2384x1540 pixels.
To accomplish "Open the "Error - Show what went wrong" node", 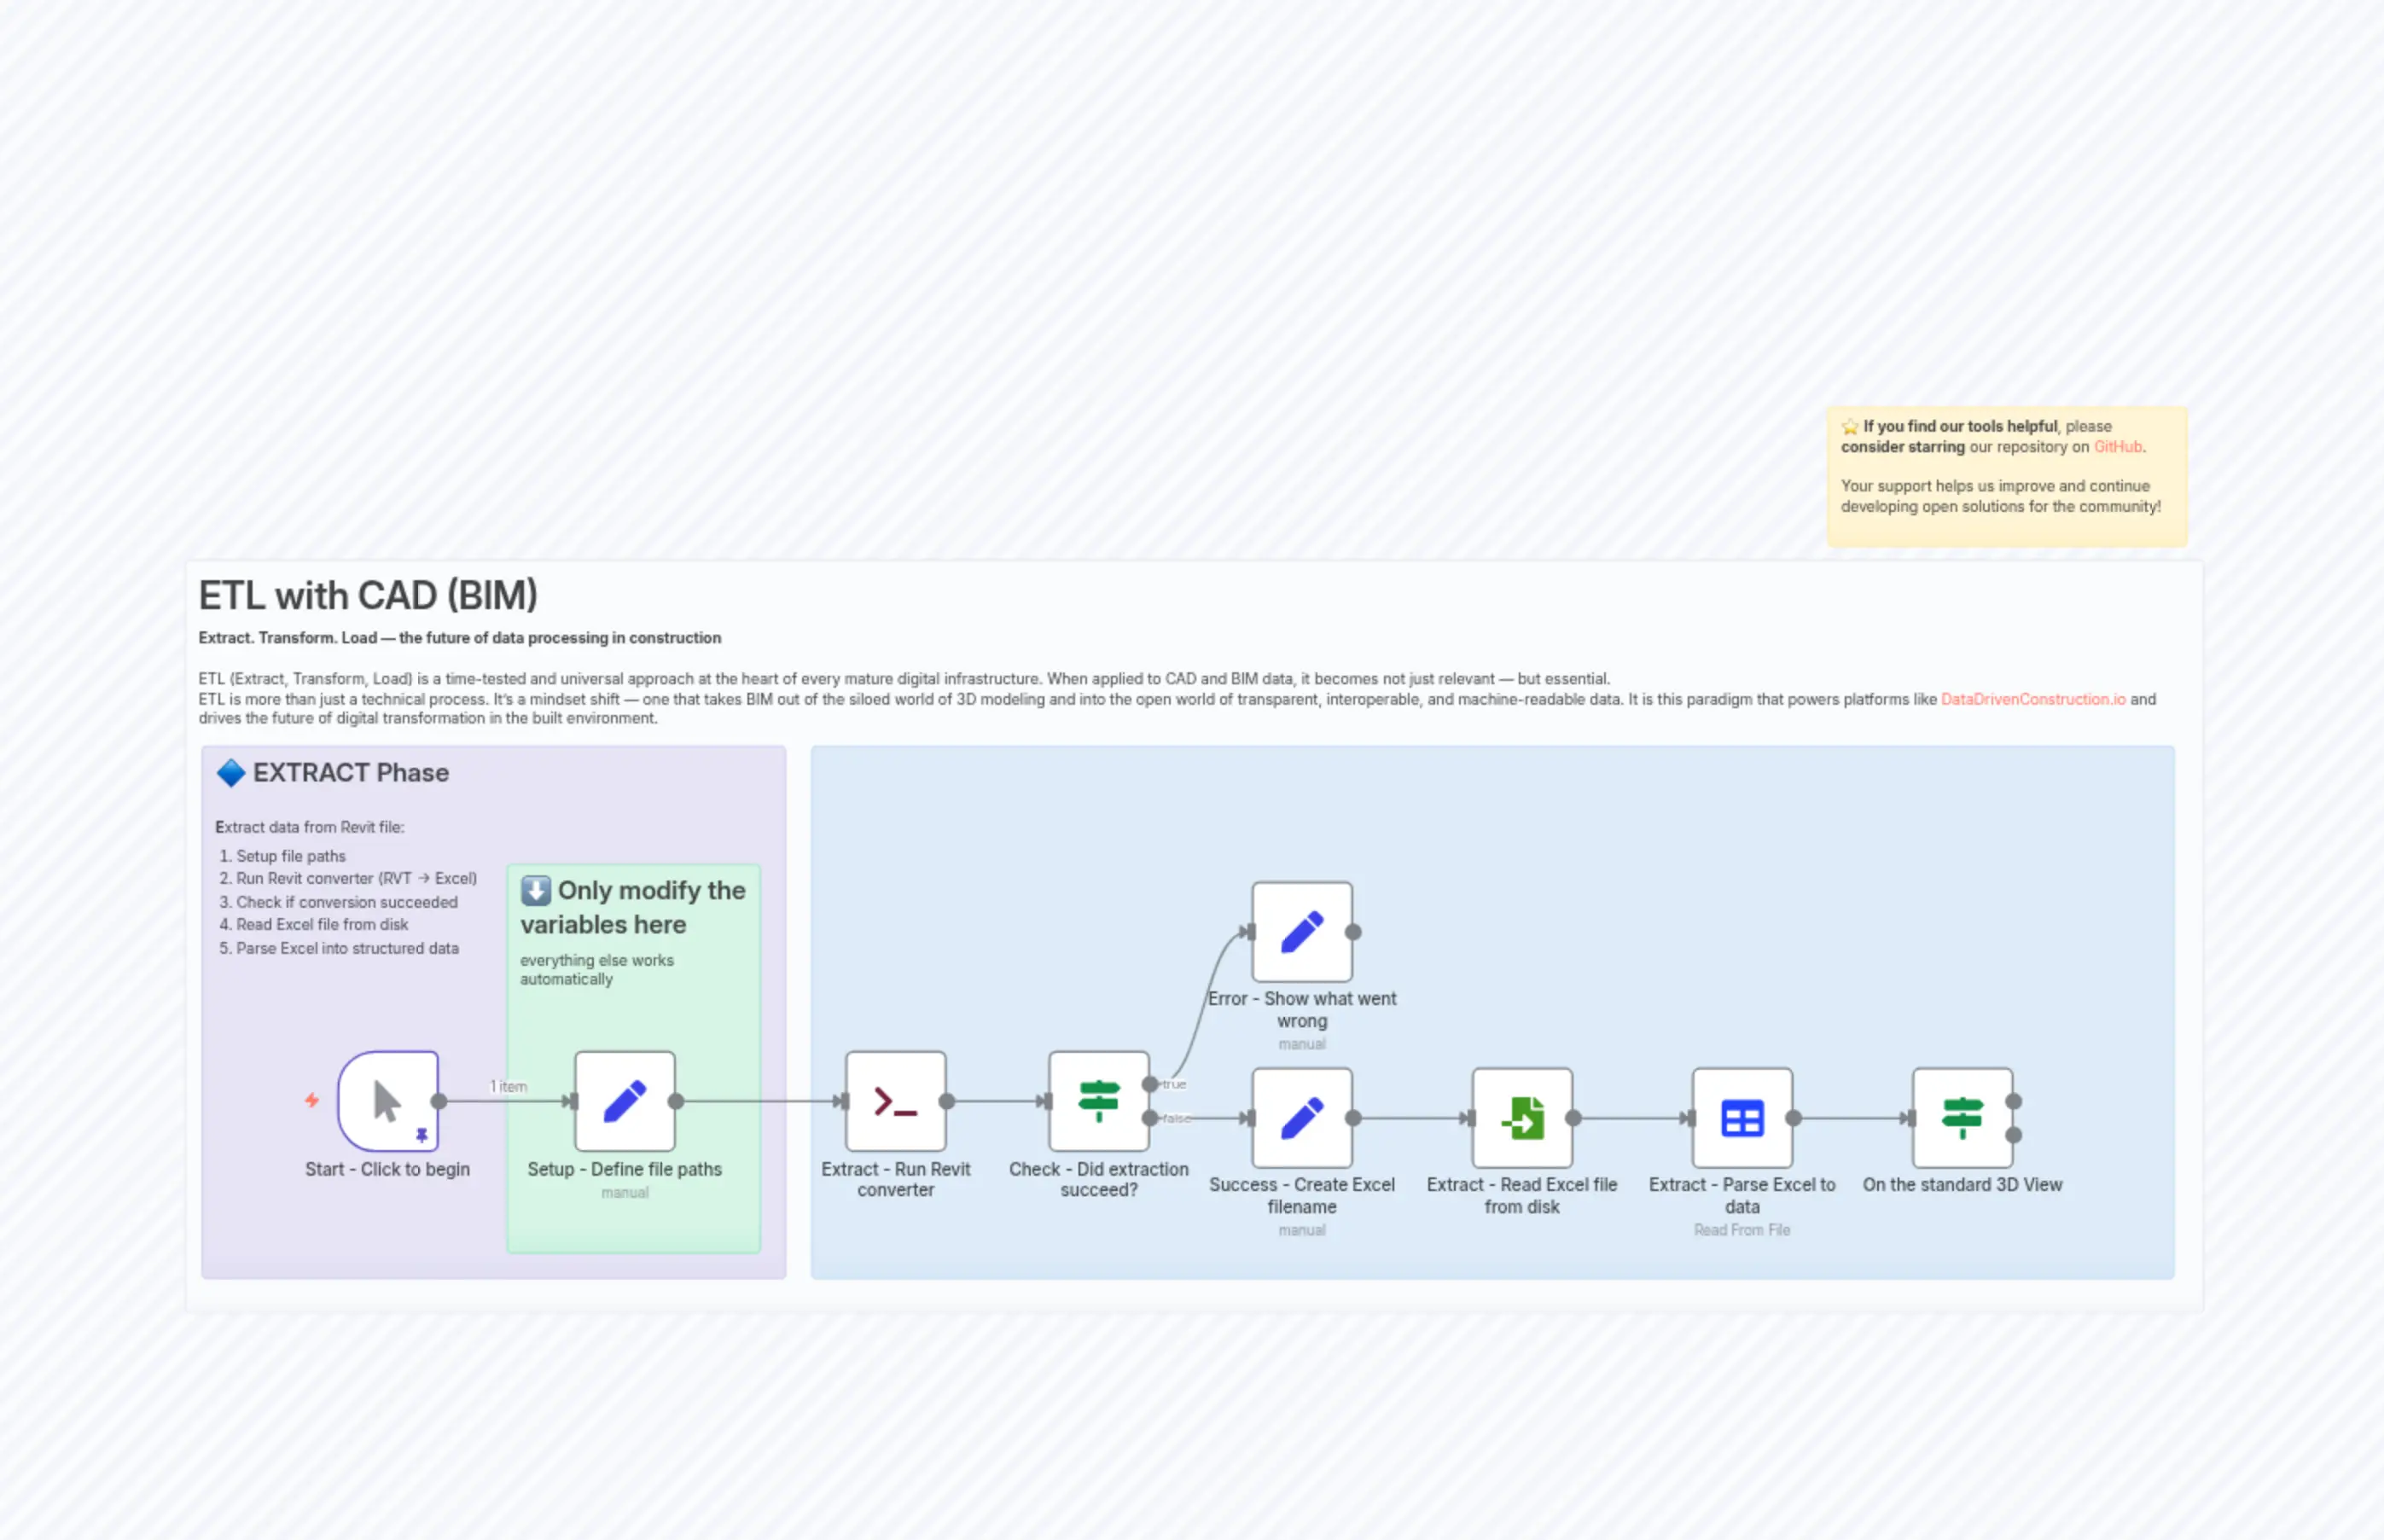I will click(1301, 932).
